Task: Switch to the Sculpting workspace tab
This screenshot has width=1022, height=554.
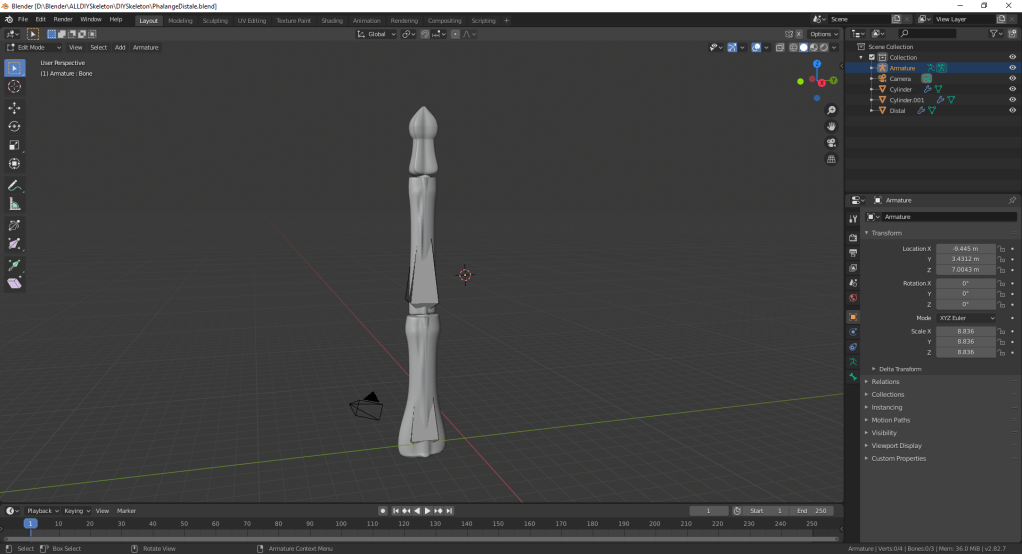Action: point(214,20)
